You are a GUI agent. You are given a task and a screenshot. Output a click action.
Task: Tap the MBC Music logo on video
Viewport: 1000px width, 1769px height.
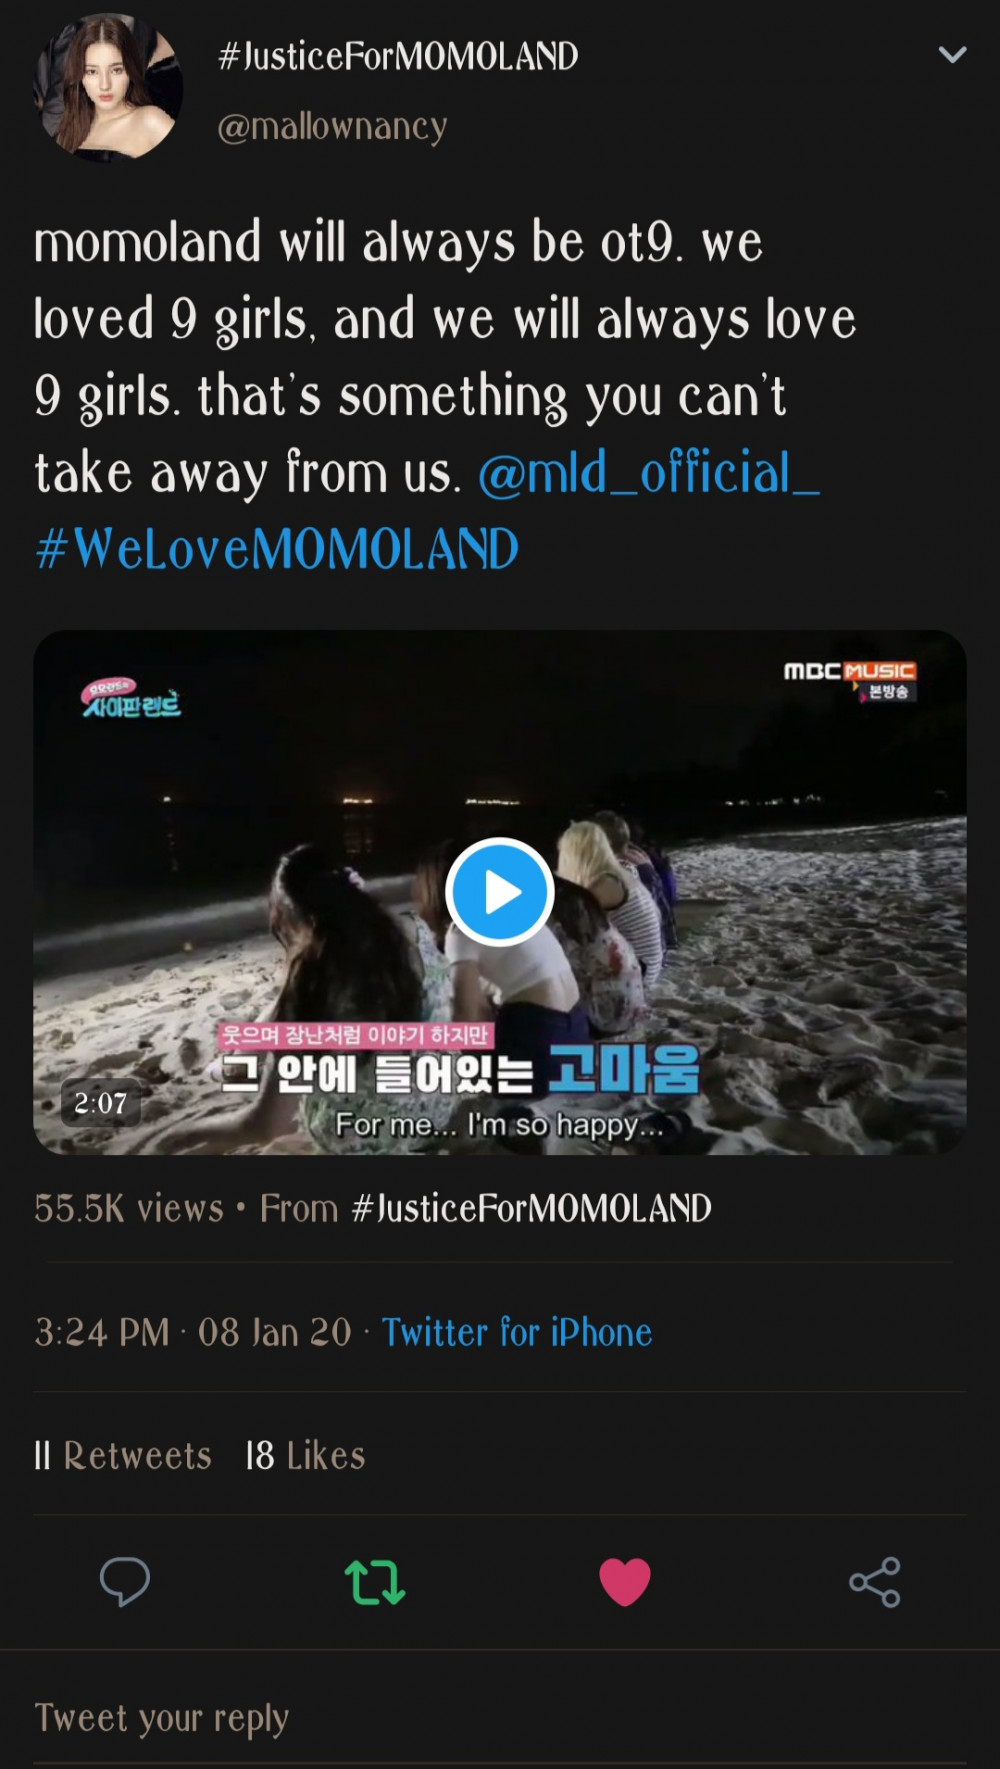coord(849,678)
